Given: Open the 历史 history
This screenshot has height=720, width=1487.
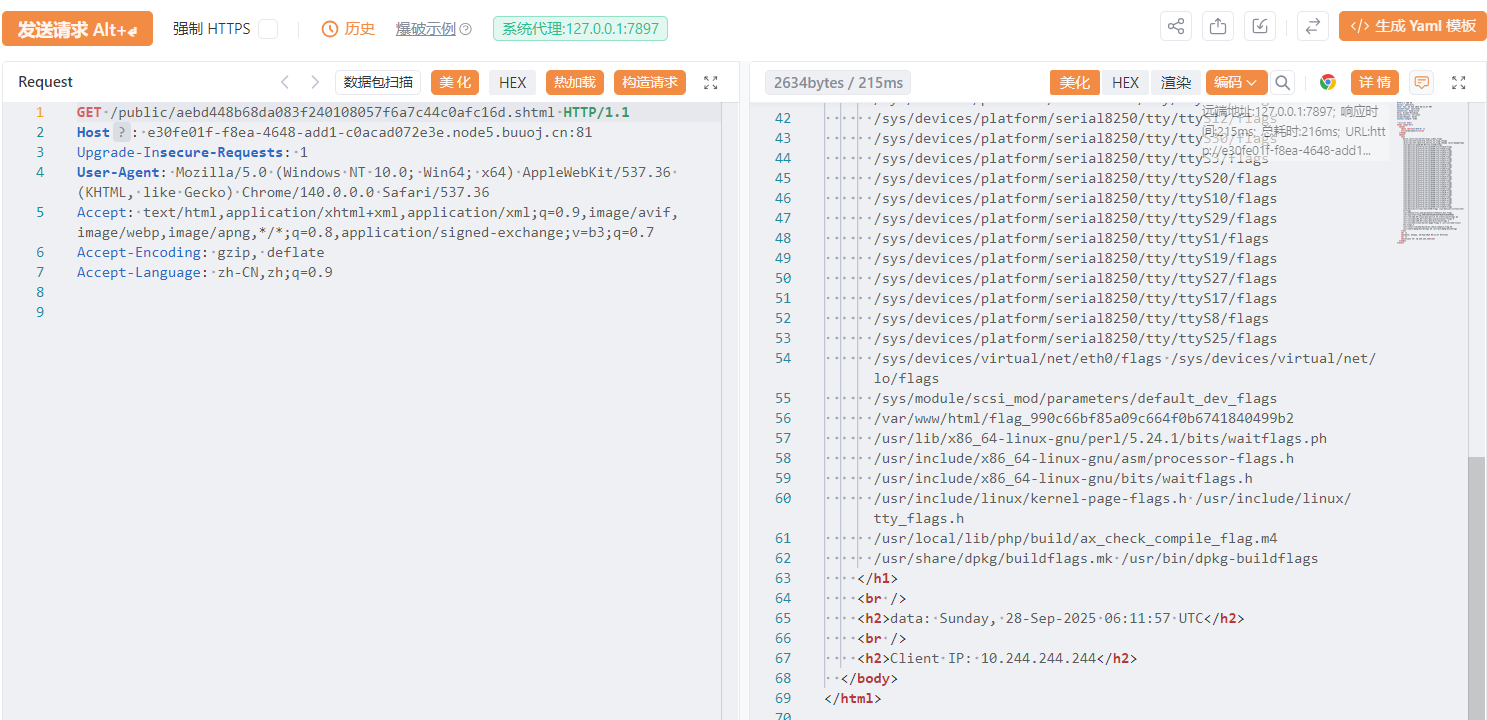Looking at the screenshot, I should pyautogui.click(x=348, y=29).
